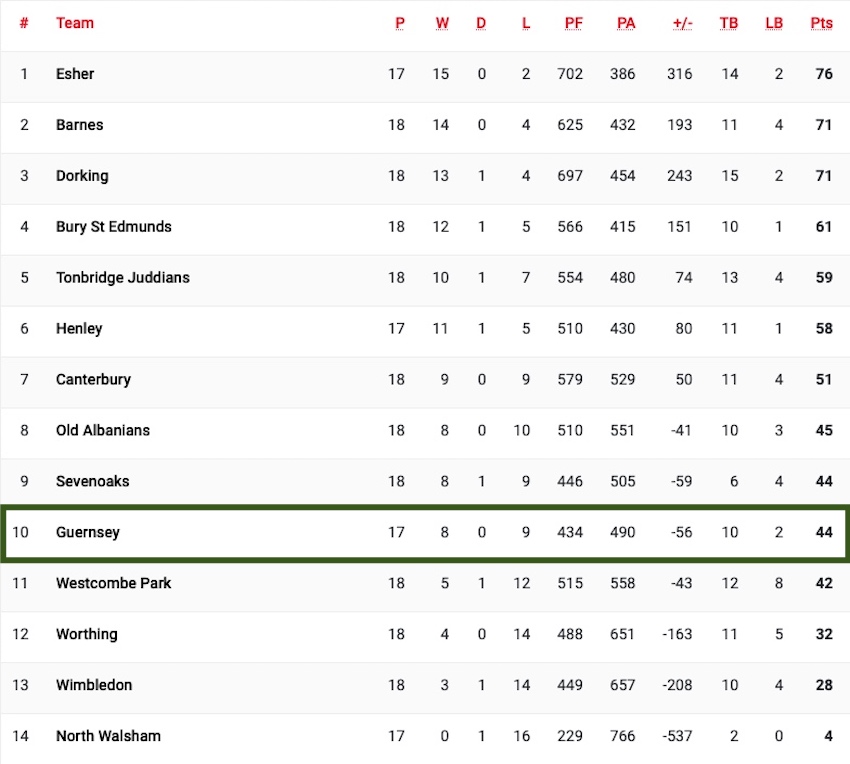Screen dimensions: 850x764
Task: Click the TB column header
Action: click(x=729, y=23)
